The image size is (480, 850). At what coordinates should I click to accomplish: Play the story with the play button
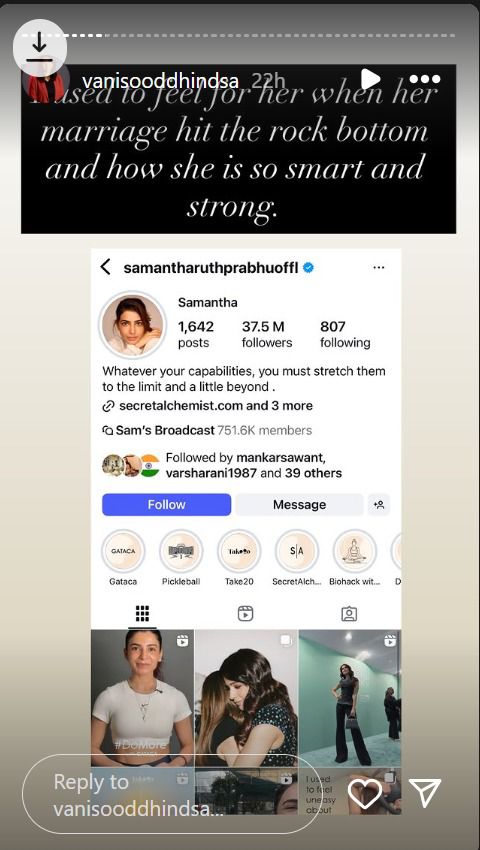click(370, 79)
